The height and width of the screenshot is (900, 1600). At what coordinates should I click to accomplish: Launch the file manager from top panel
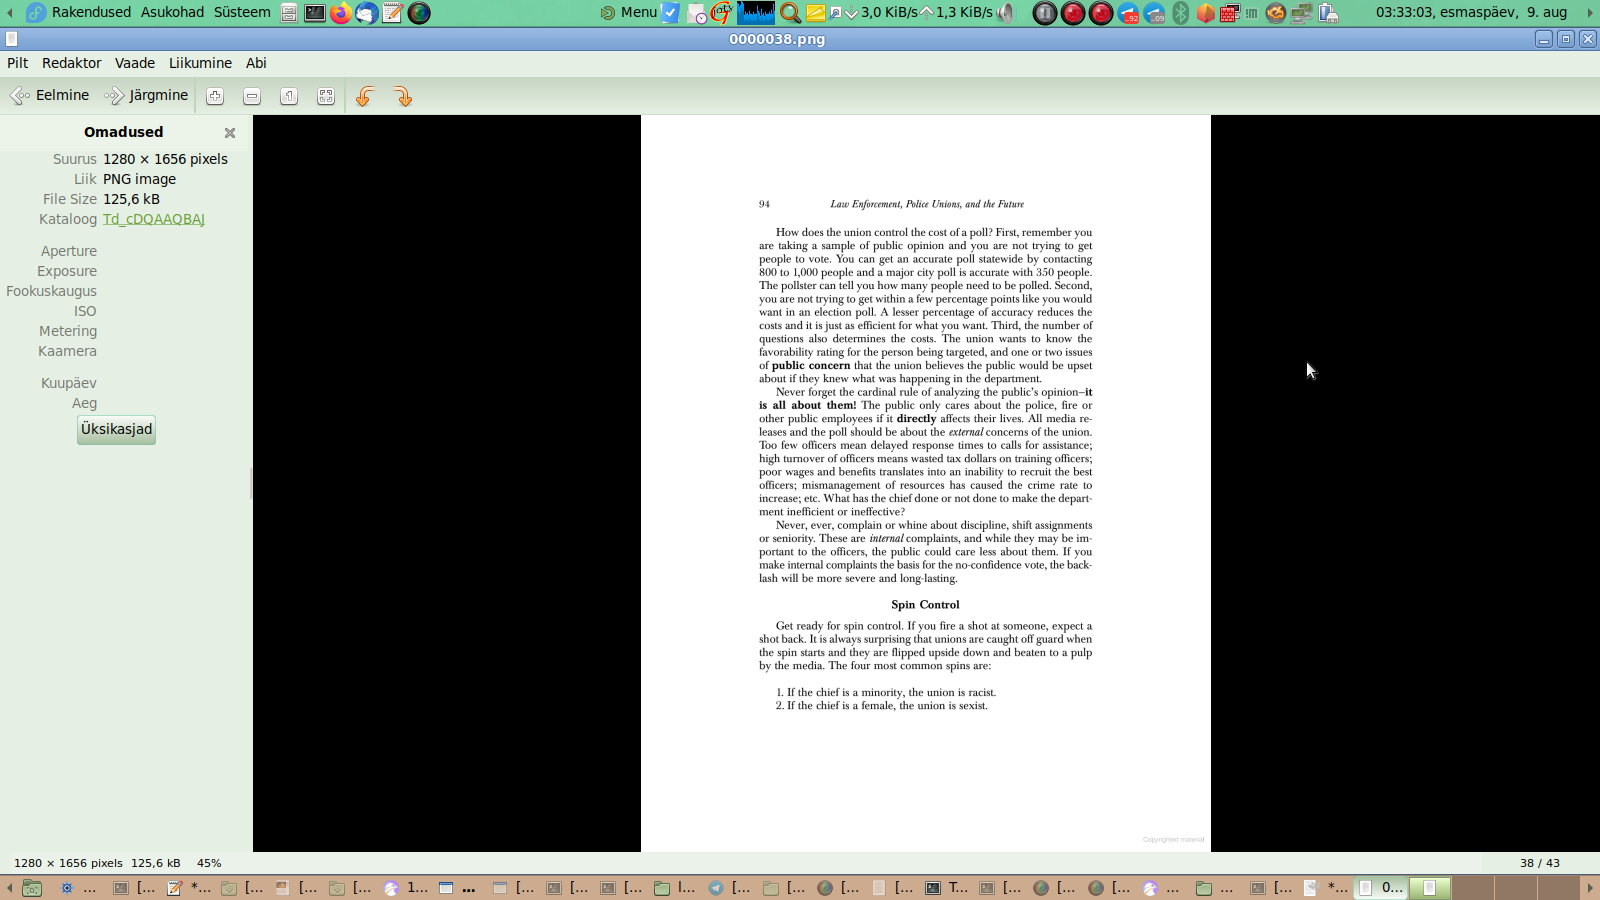pyautogui.click(x=289, y=13)
